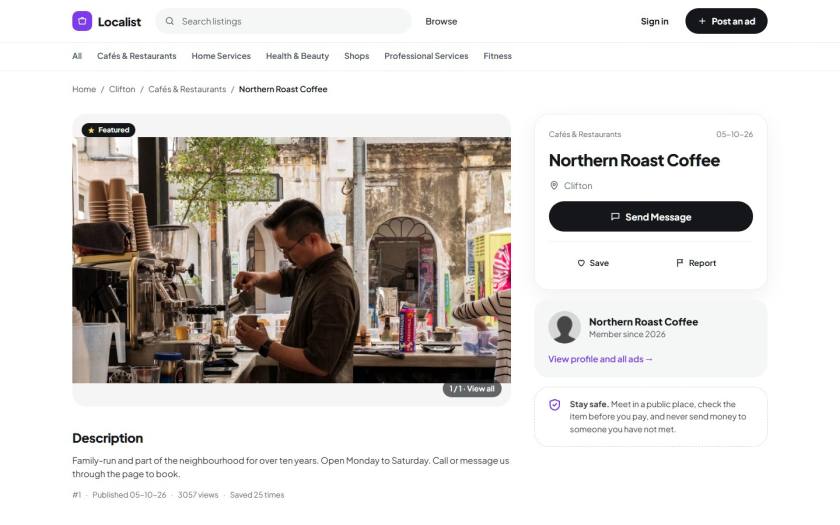The image size is (840, 525).
Task: Select the Health & Beauty category tab
Action: (297, 56)
